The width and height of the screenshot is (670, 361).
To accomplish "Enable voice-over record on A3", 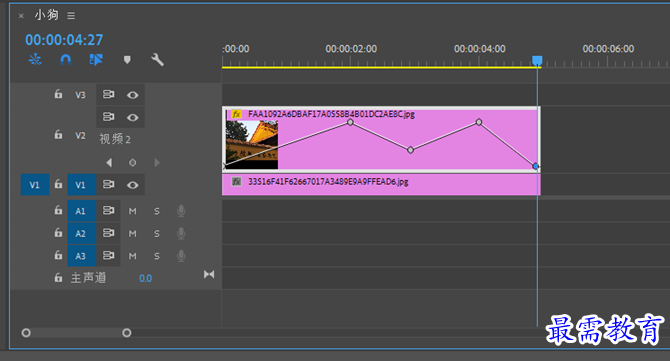I will [181, 255].
